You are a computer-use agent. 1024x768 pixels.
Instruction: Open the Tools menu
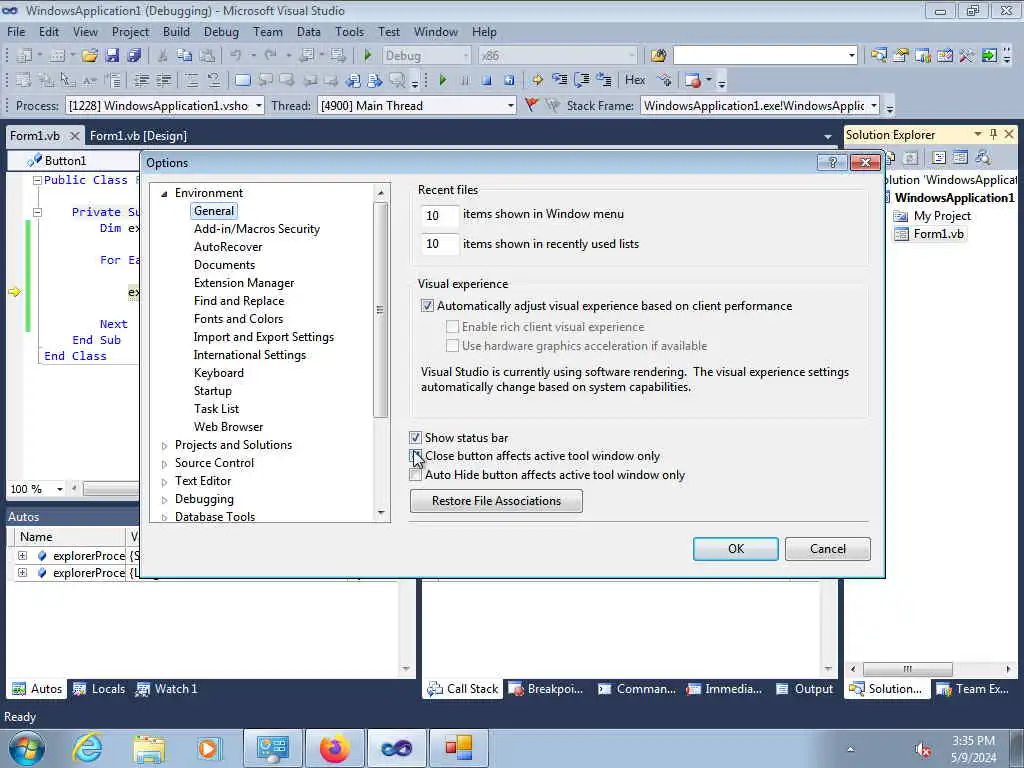pos(349,31)
